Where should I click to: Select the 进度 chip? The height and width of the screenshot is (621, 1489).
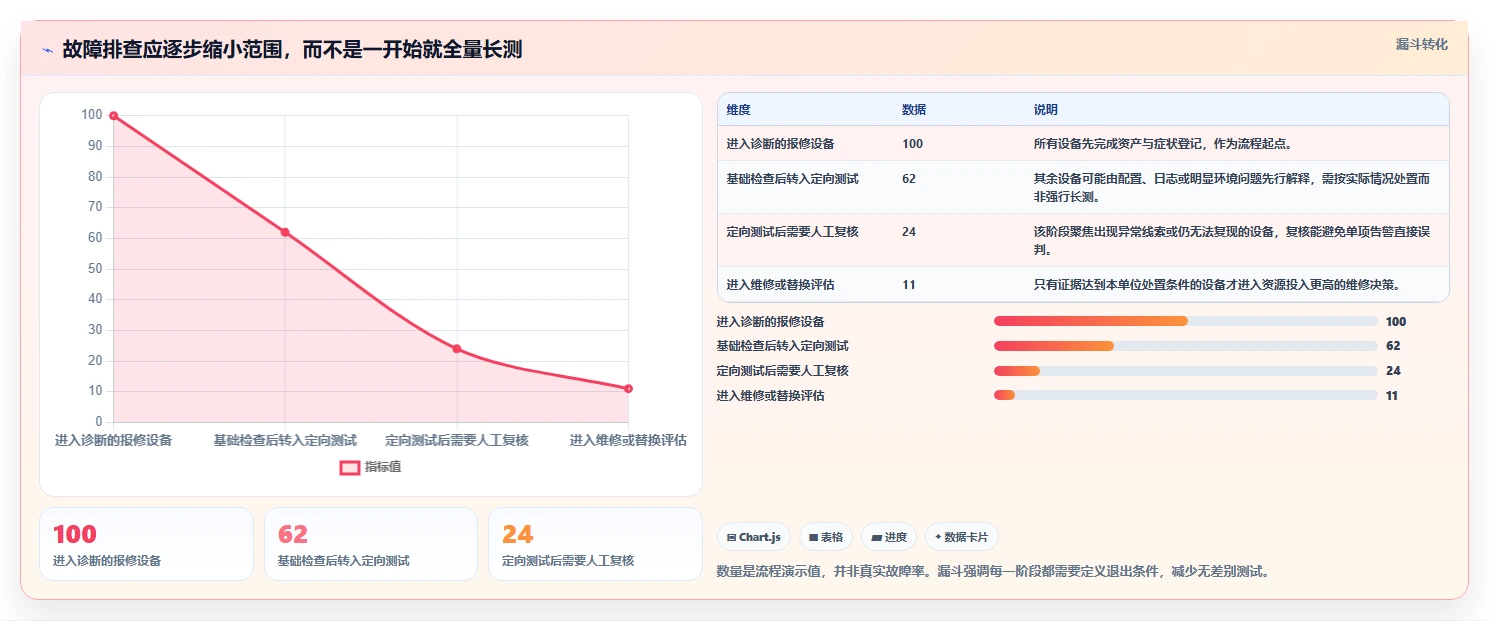click(x=889, y=537)
